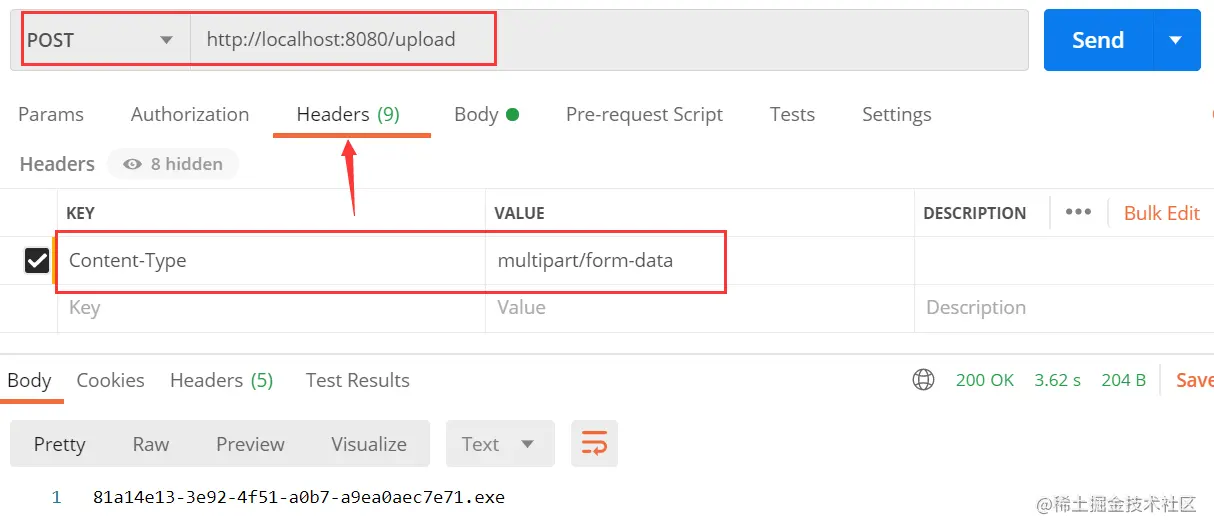Open the Pre-request Script tab

(644, 114)
